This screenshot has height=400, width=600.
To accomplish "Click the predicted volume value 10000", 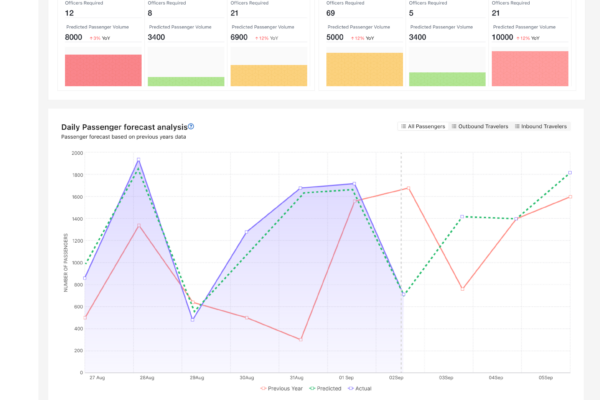I will [x=502, y=38].
